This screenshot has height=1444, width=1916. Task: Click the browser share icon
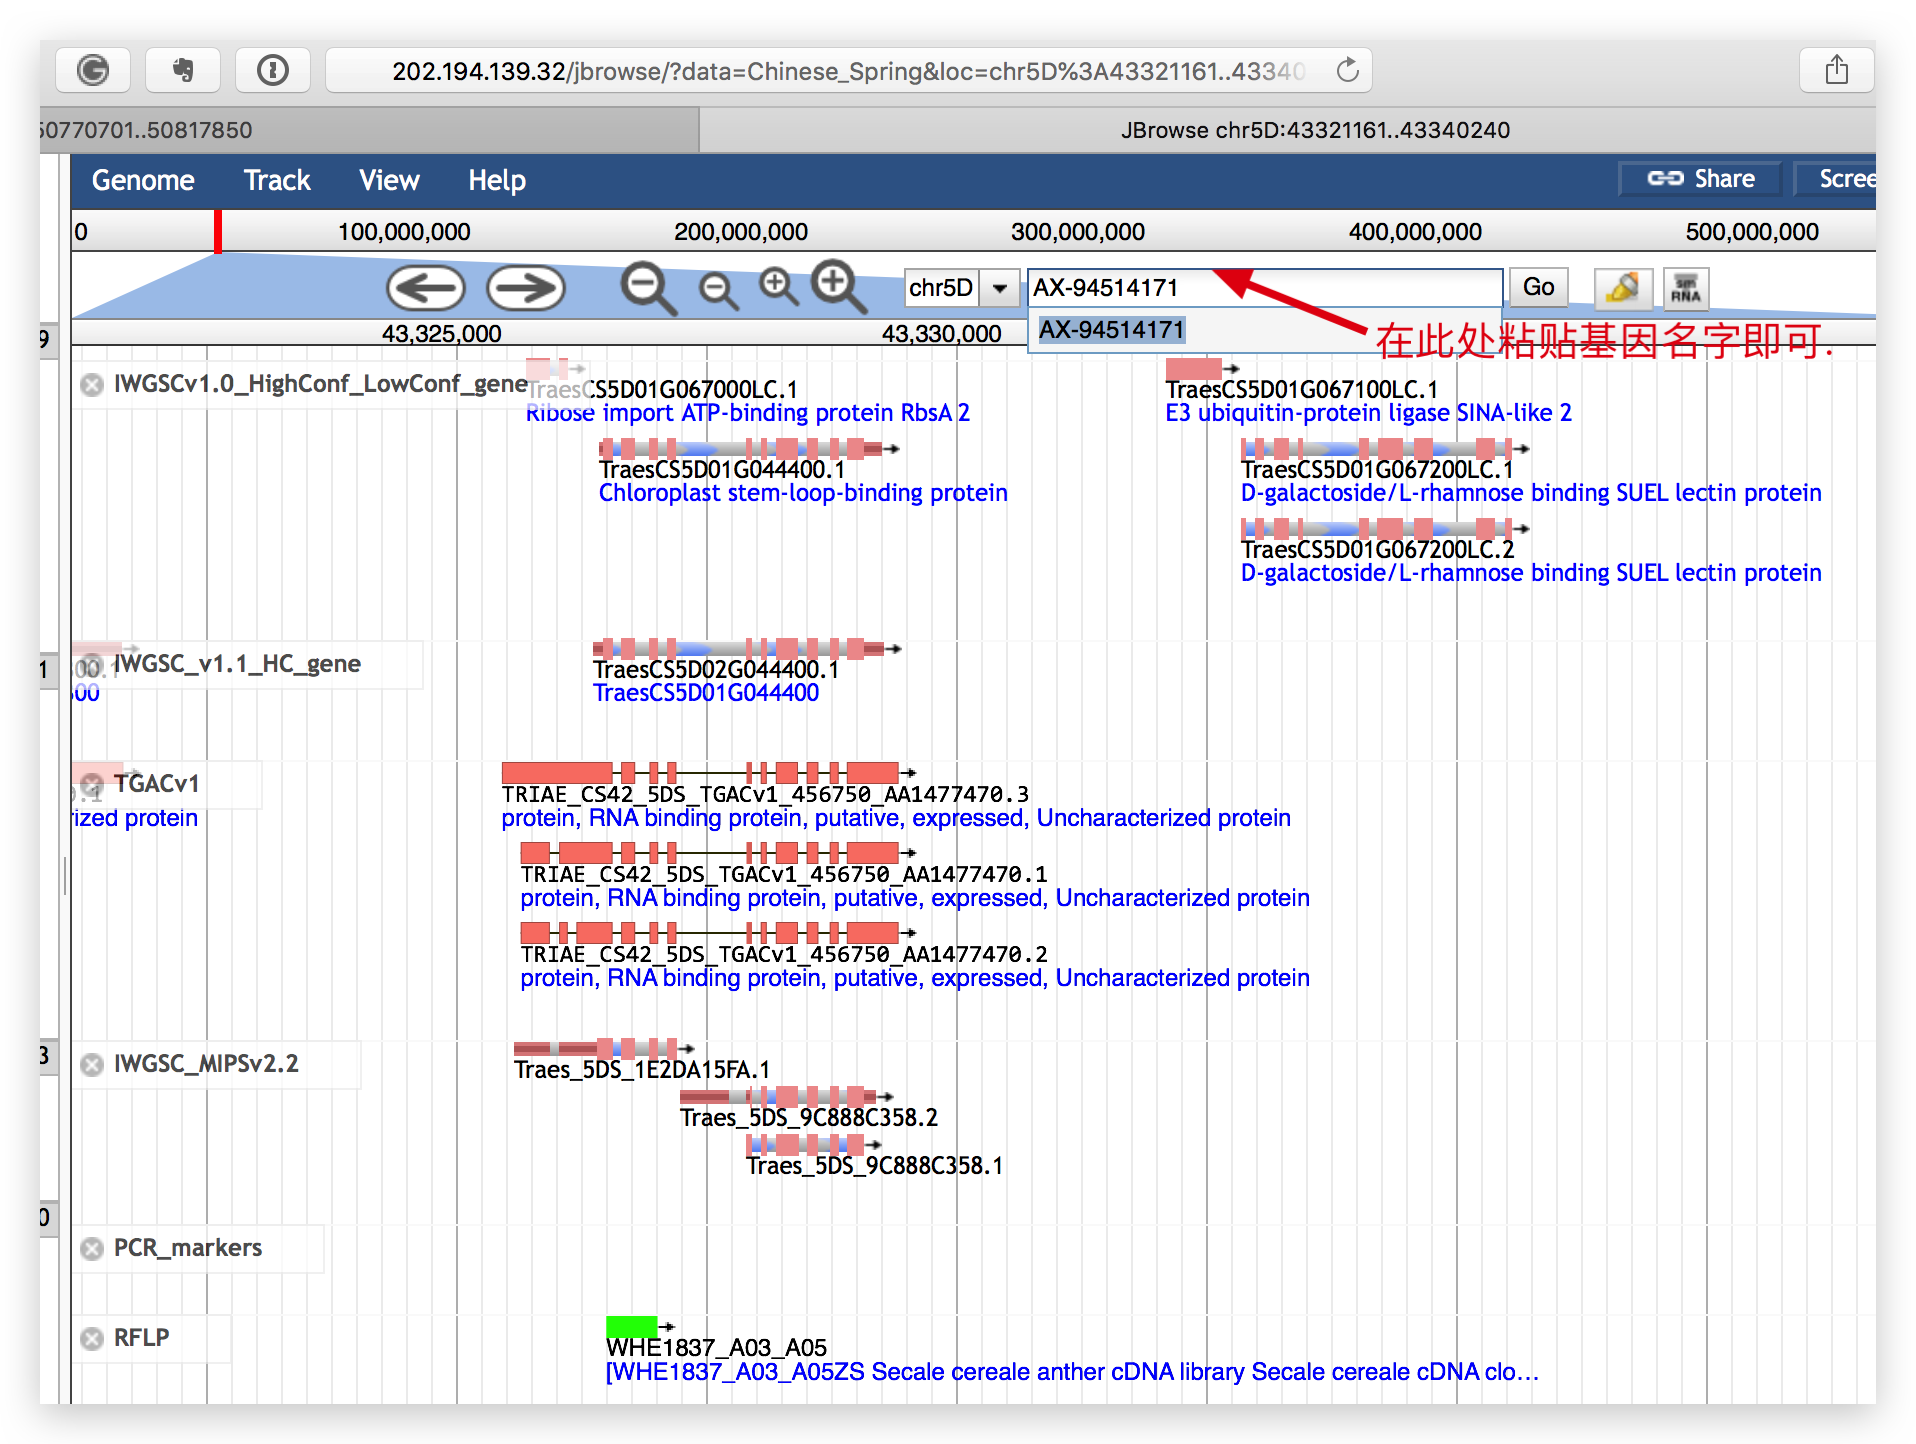coord(1837,70)
